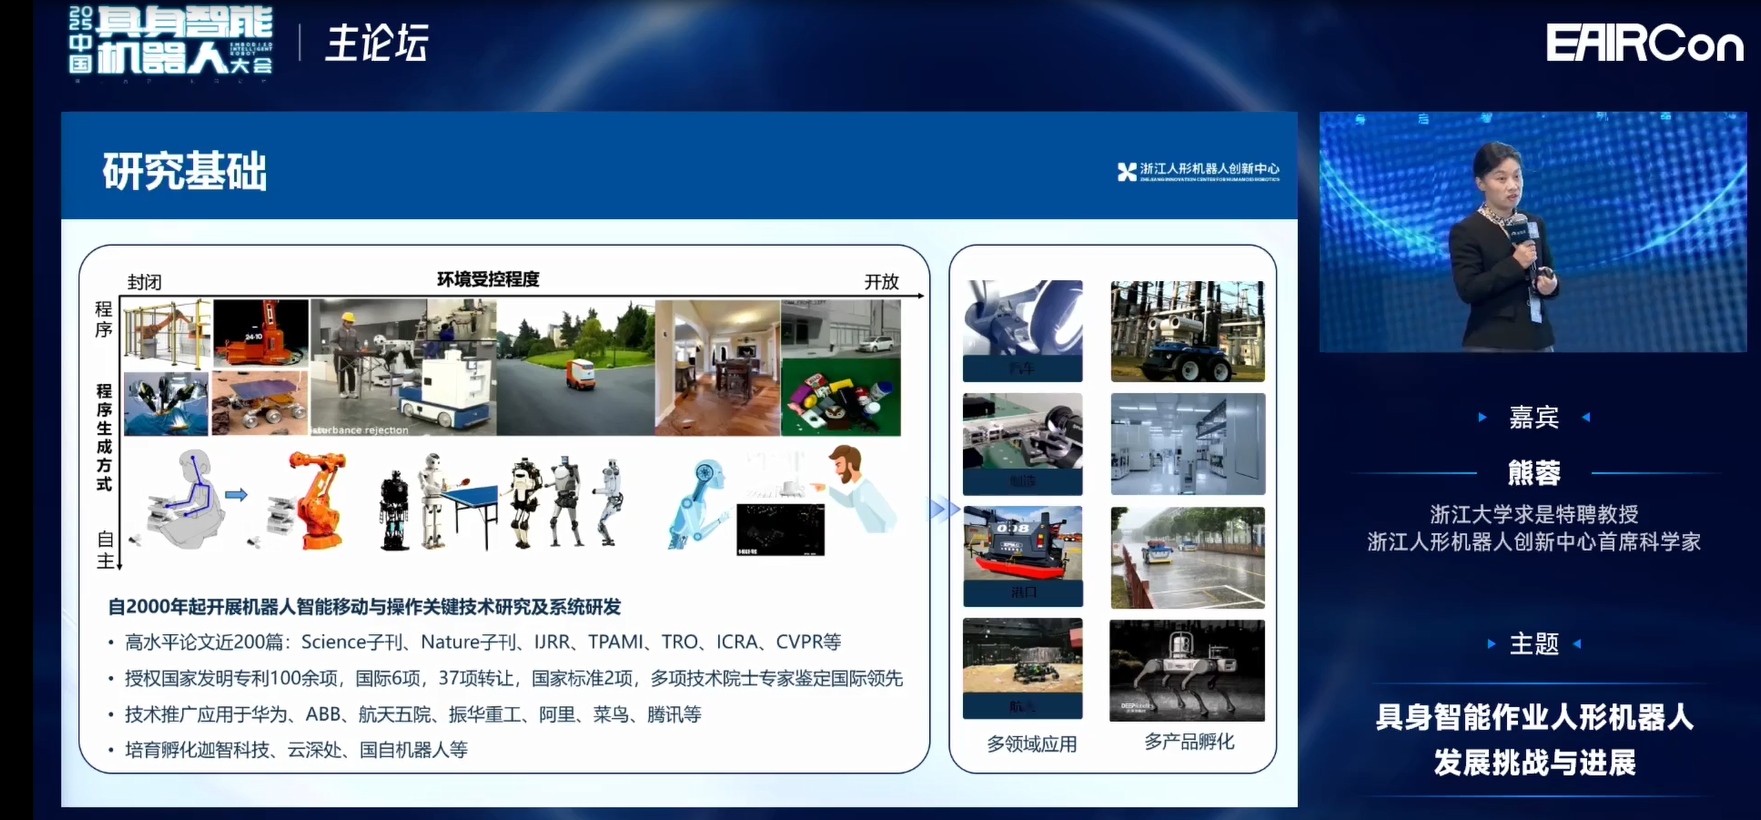Click the 具身智能作业人形机器人 topic title

(1534, 717)
